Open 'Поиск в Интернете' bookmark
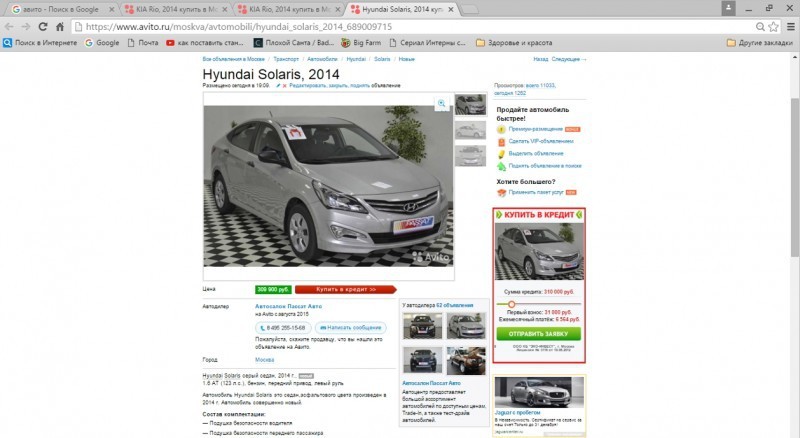The width and height of the screenshot is (800, 438). [x=40, y=43]
